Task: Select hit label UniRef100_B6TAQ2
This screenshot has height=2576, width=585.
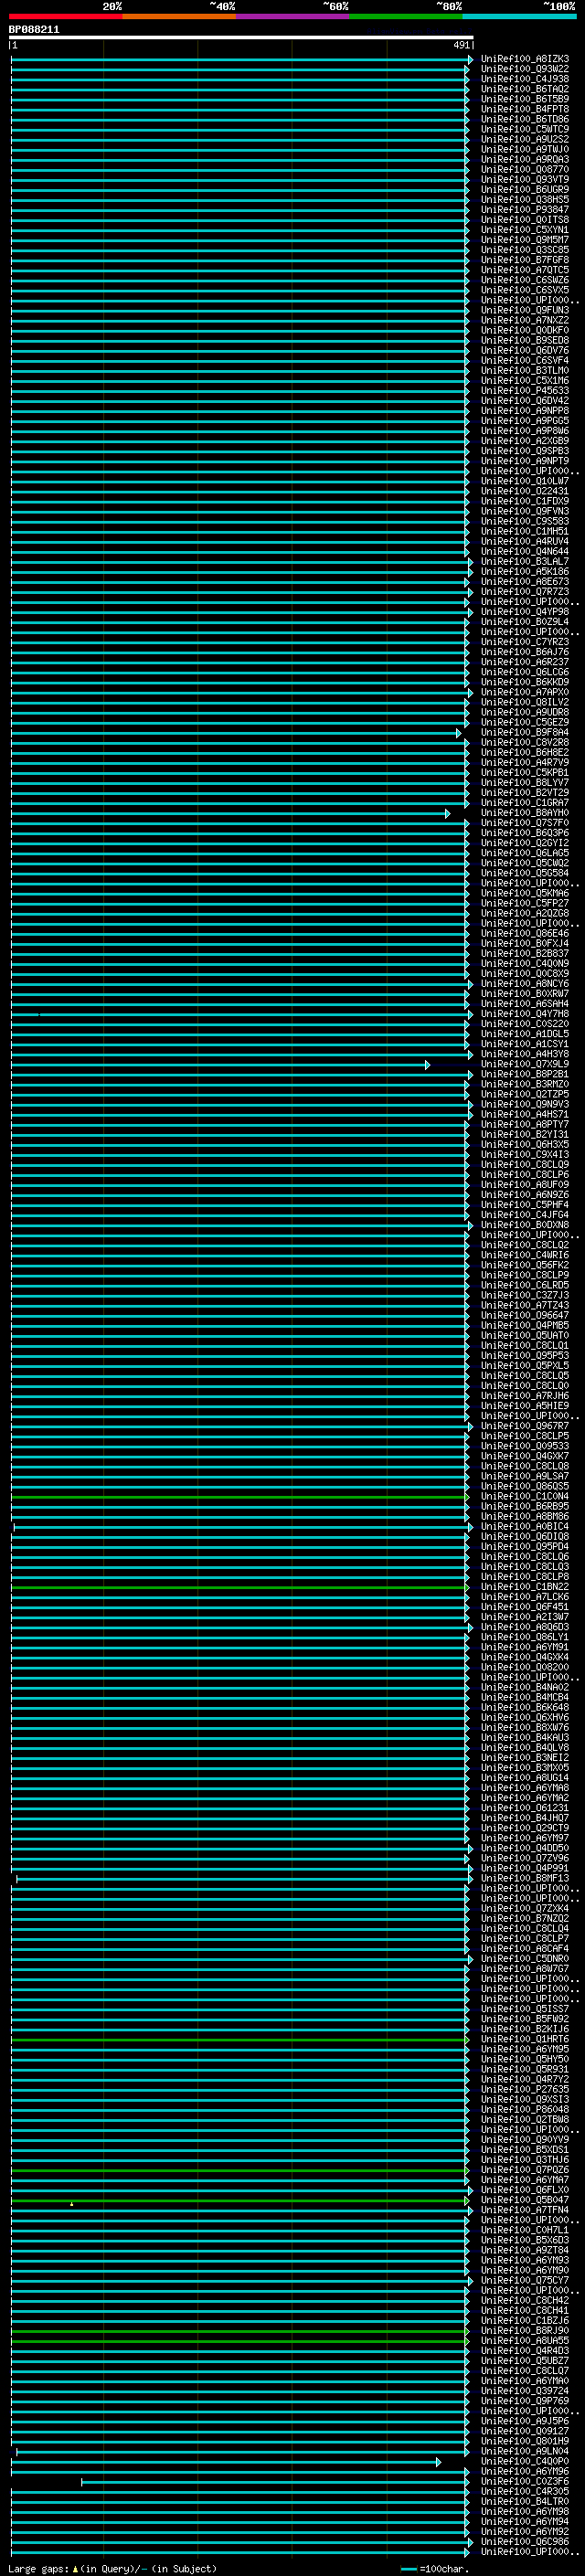Action: tap(525, 89)
